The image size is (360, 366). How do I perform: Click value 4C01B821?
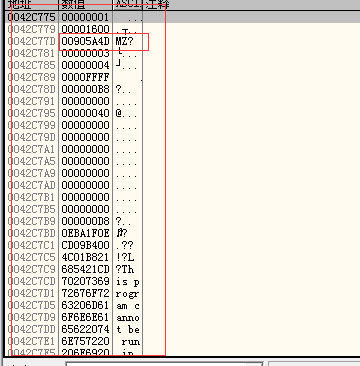coord(85,257)
